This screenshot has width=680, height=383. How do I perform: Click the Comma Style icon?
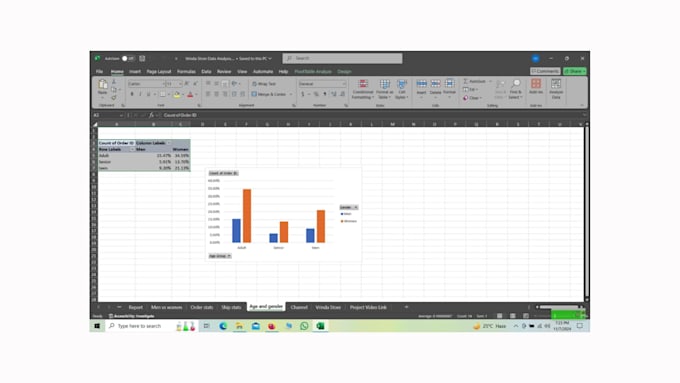[325, 94]
